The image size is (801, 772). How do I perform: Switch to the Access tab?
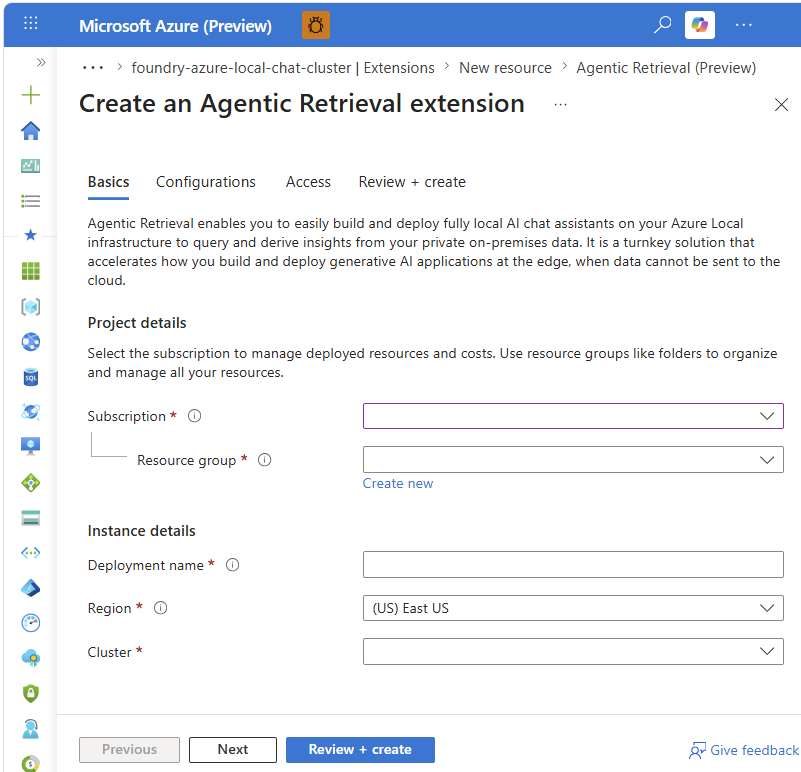tap(308, 182)
